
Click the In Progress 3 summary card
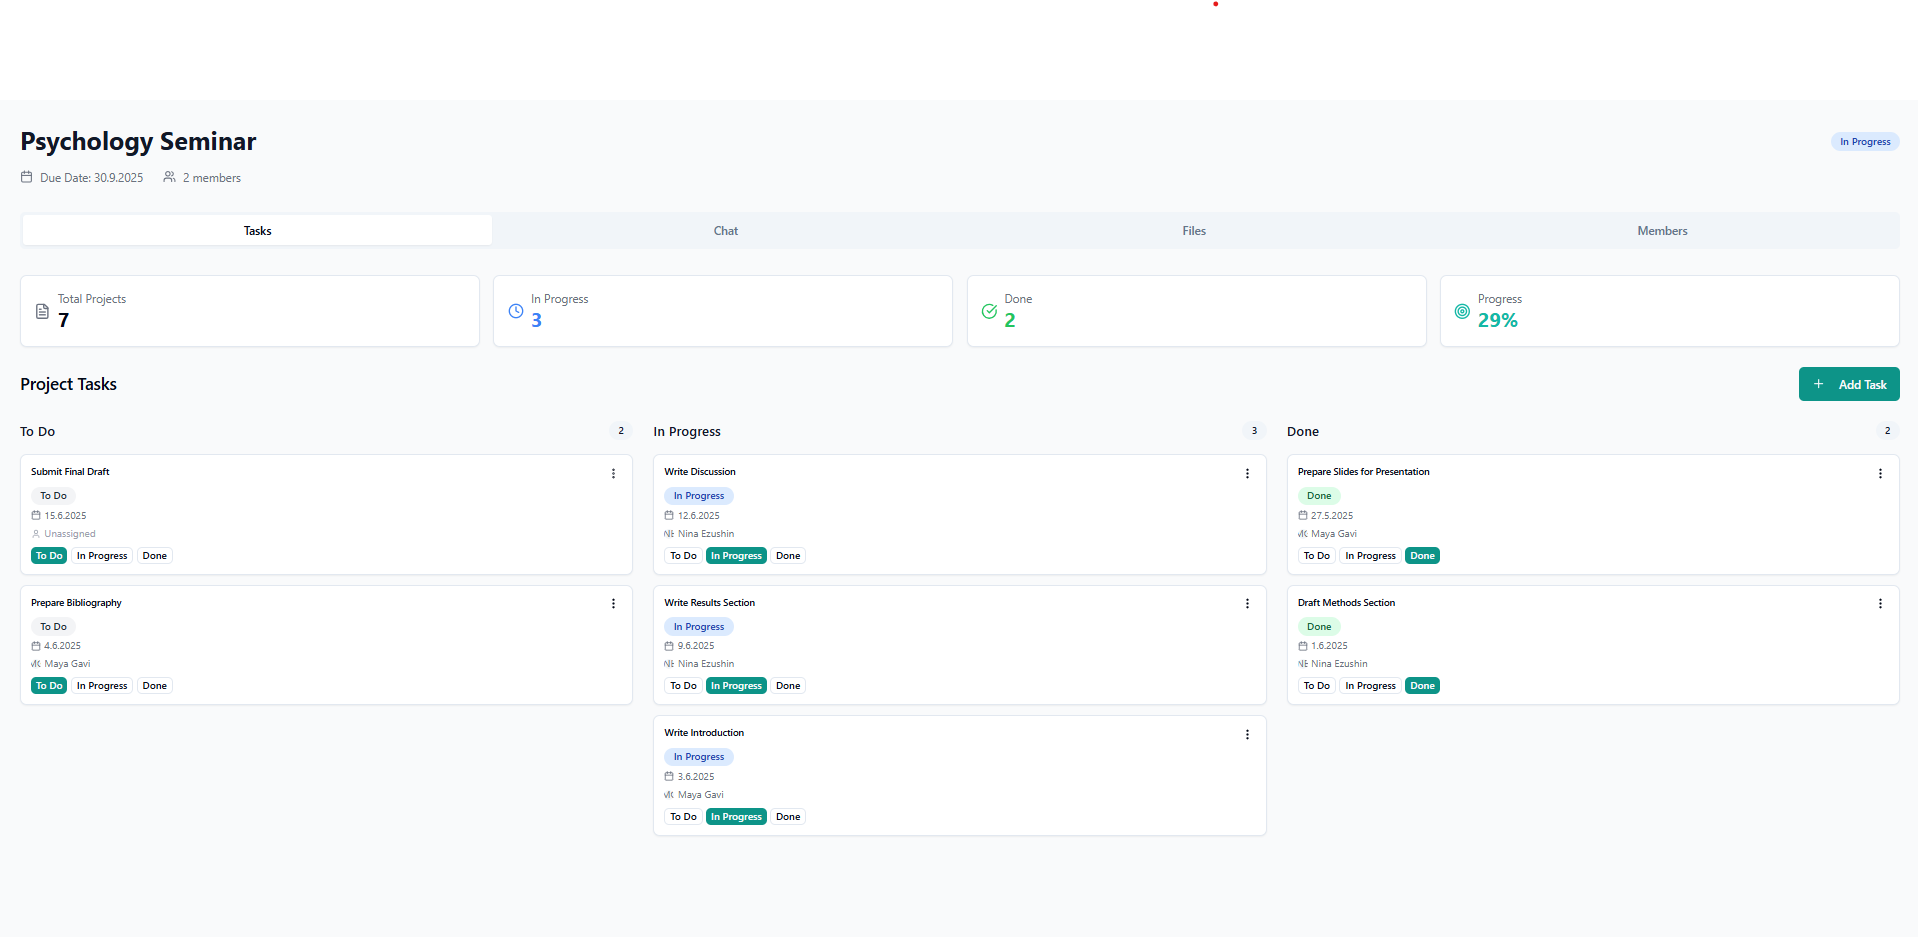(723, 311)
